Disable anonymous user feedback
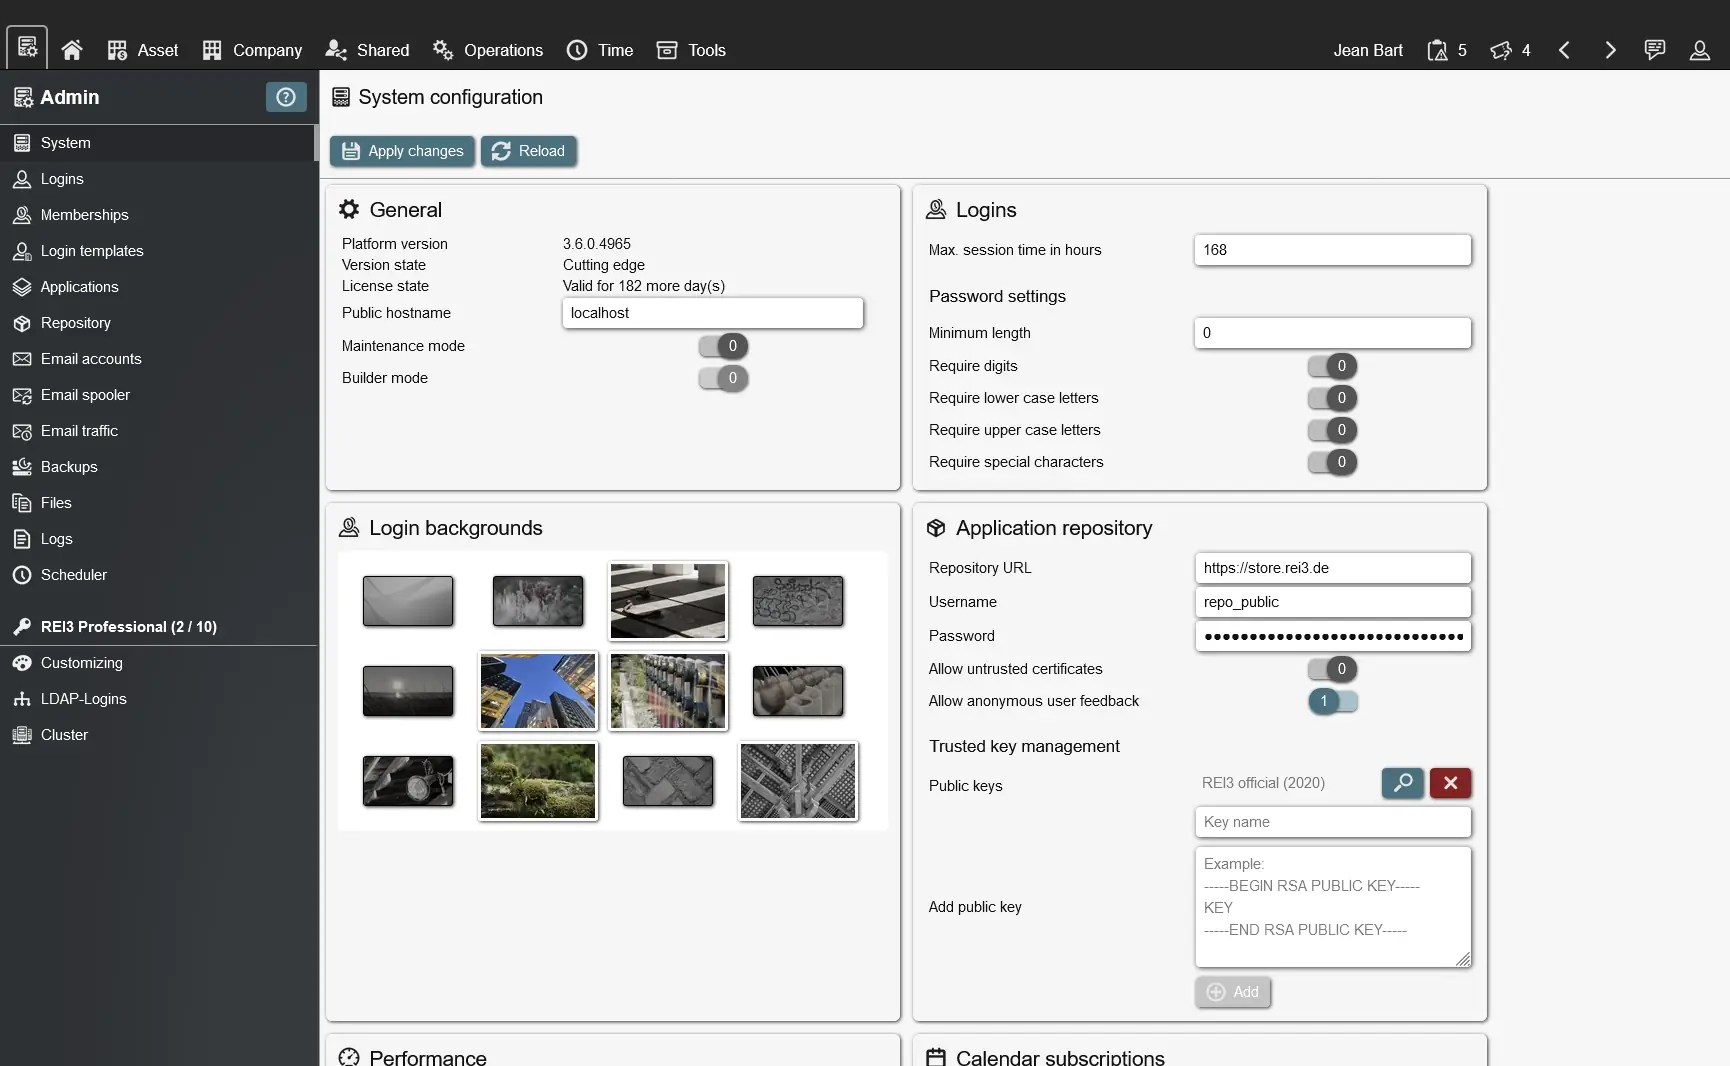This screenshot has height=1066, width=1730. 1332,702
